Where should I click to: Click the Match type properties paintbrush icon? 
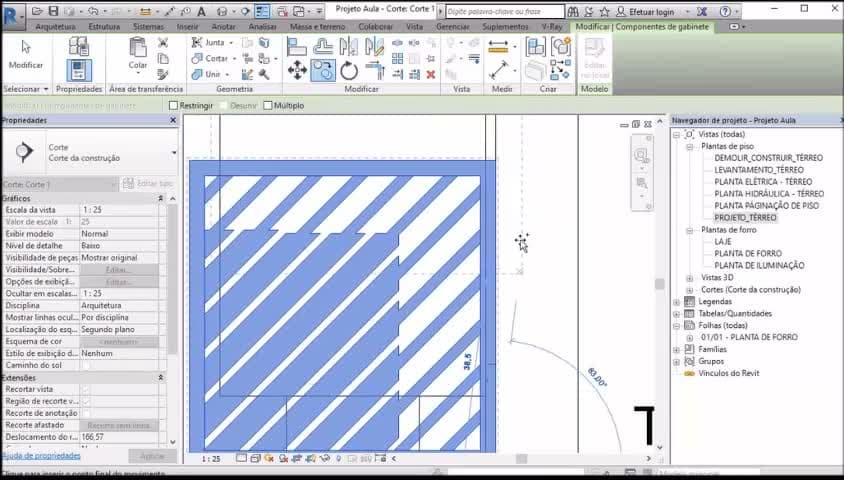point(163,74)
